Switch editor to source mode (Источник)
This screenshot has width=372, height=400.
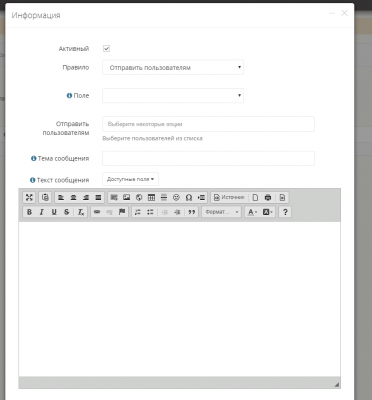coord(229,197)
